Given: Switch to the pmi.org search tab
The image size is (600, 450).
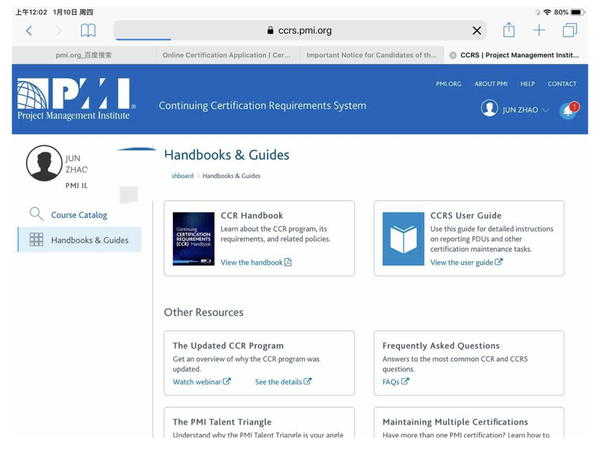Looking at the screenshot, I should (x=84, y=55).
